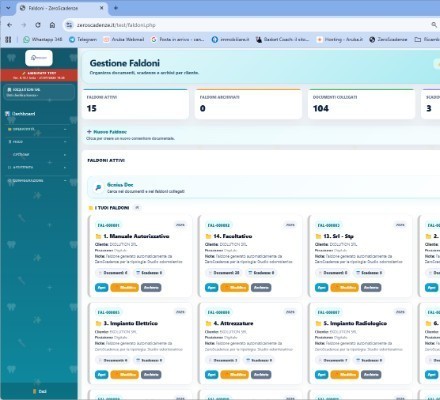The image size is (440, 400).
Task: Click Apri on Impianto Radiologico card
Action: pyautogui.click(x=321, y=375)
